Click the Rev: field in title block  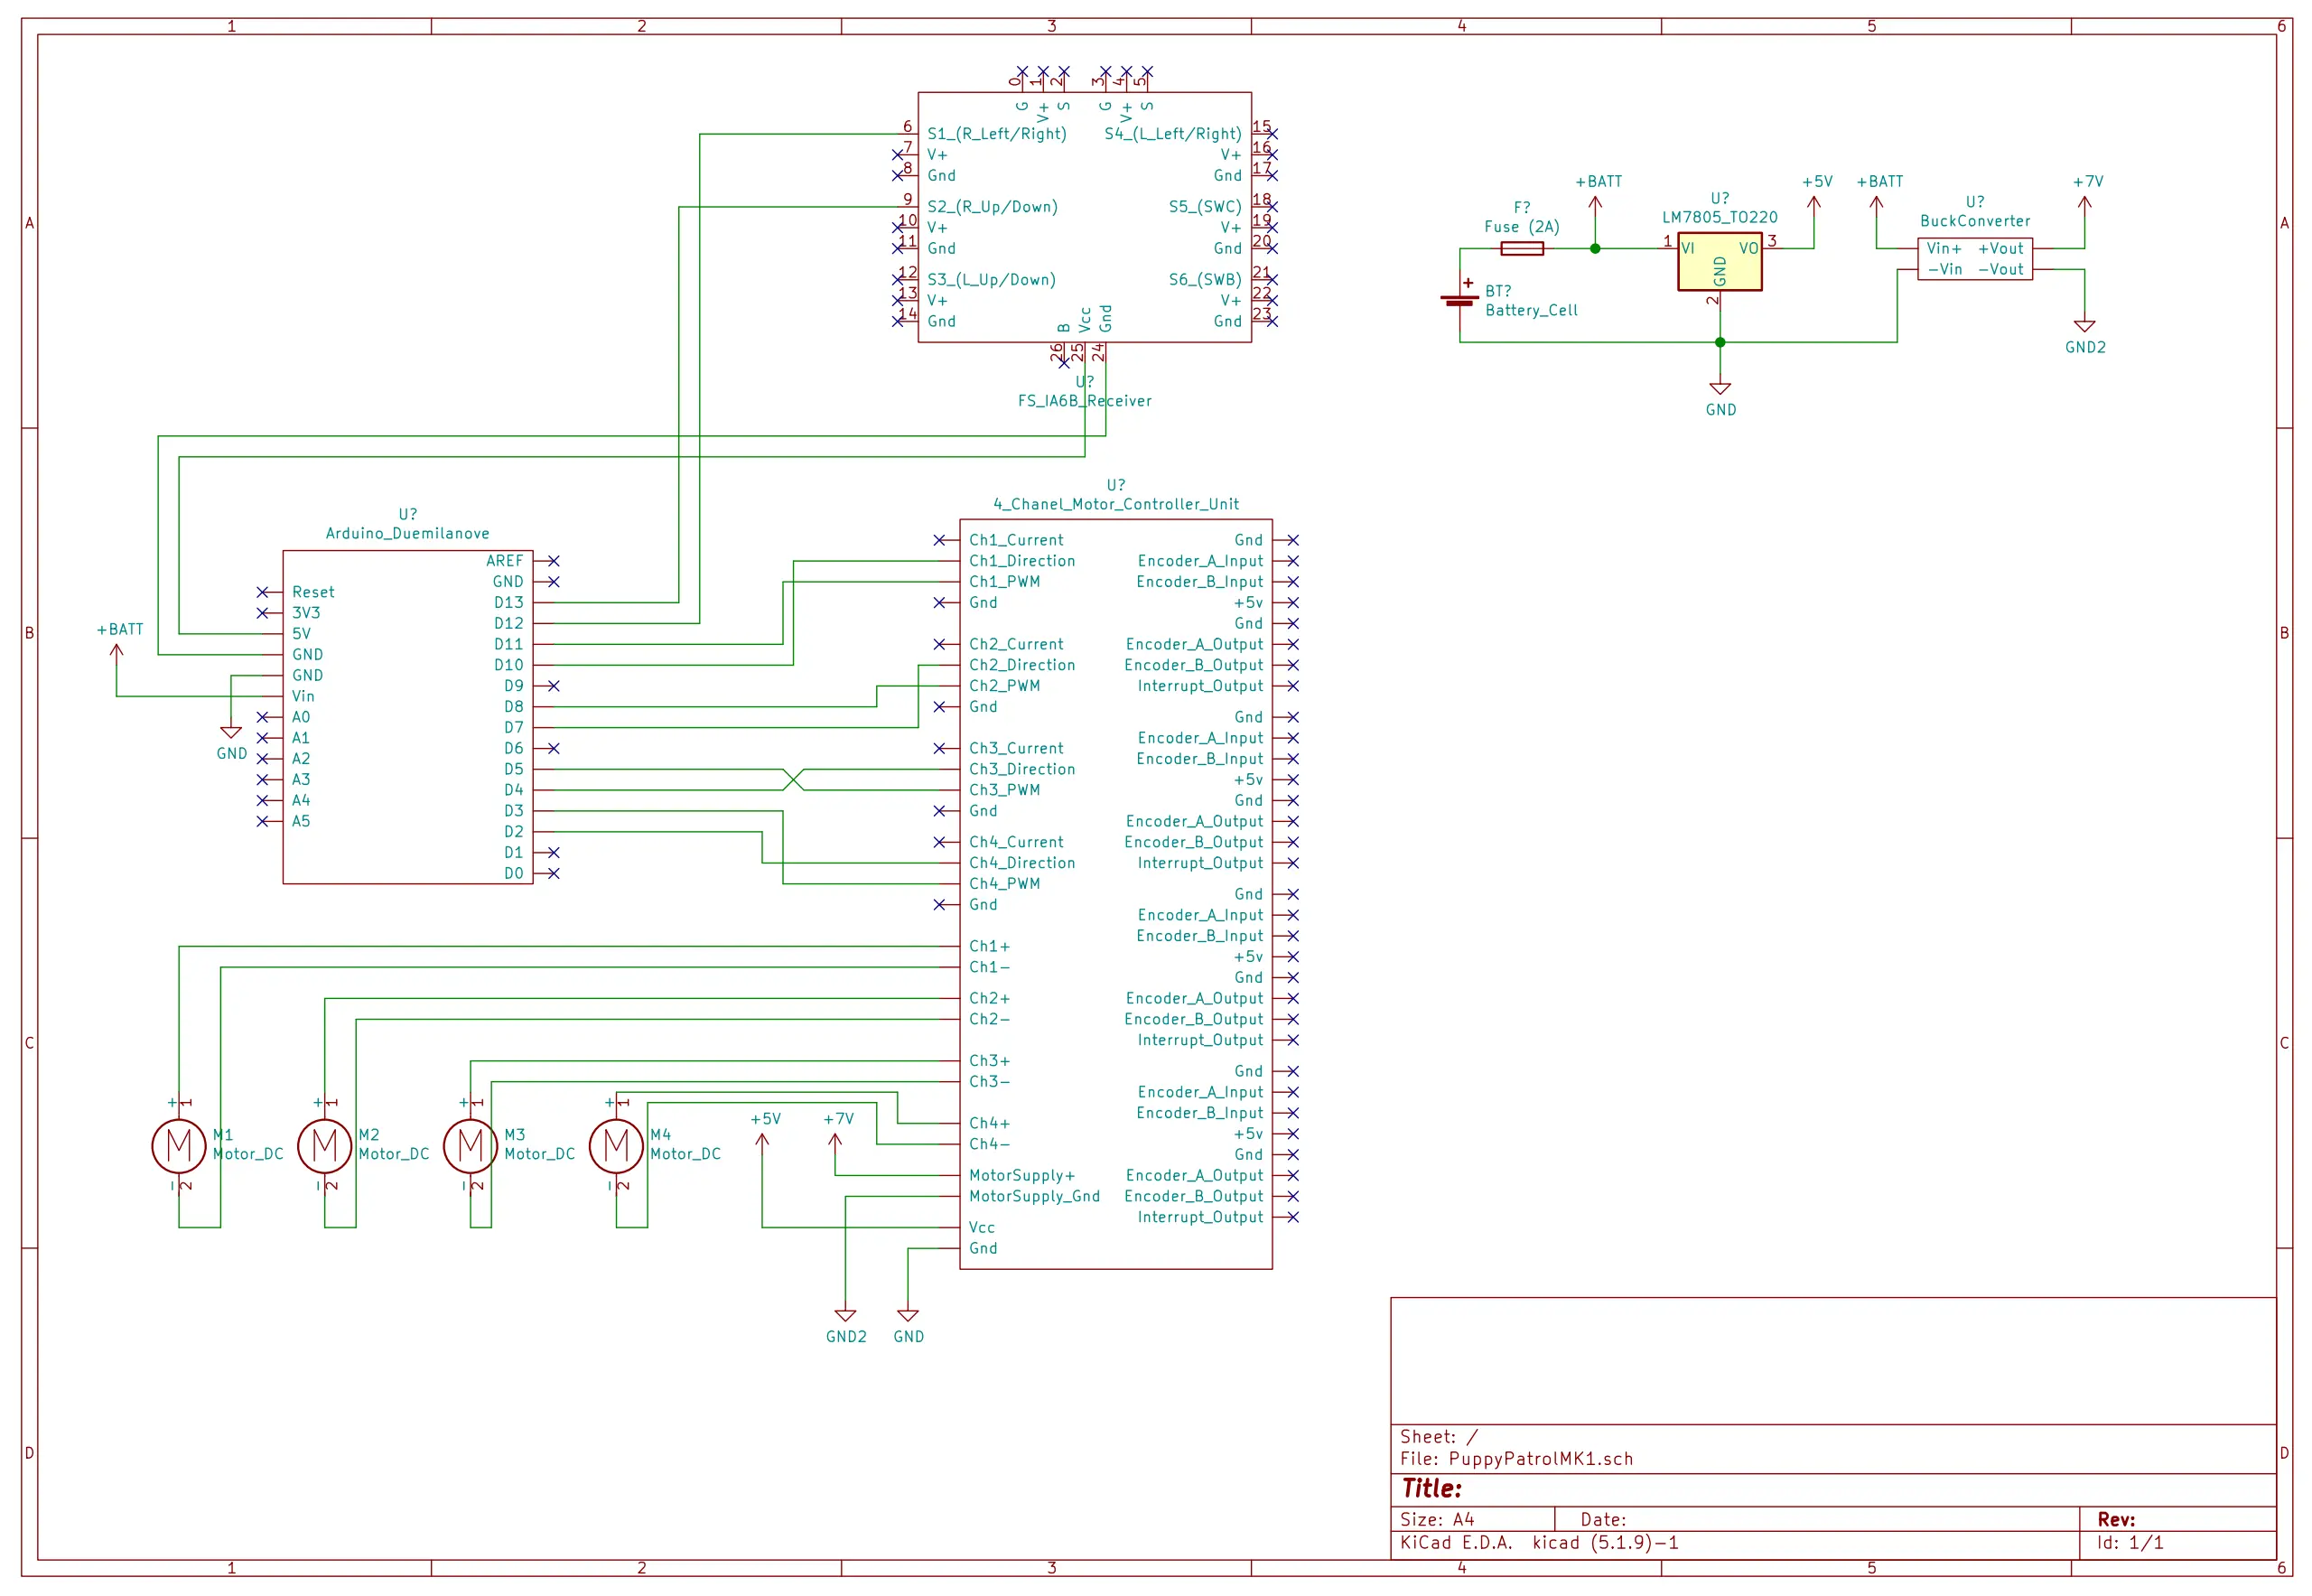click(x=2116, y=1520)
